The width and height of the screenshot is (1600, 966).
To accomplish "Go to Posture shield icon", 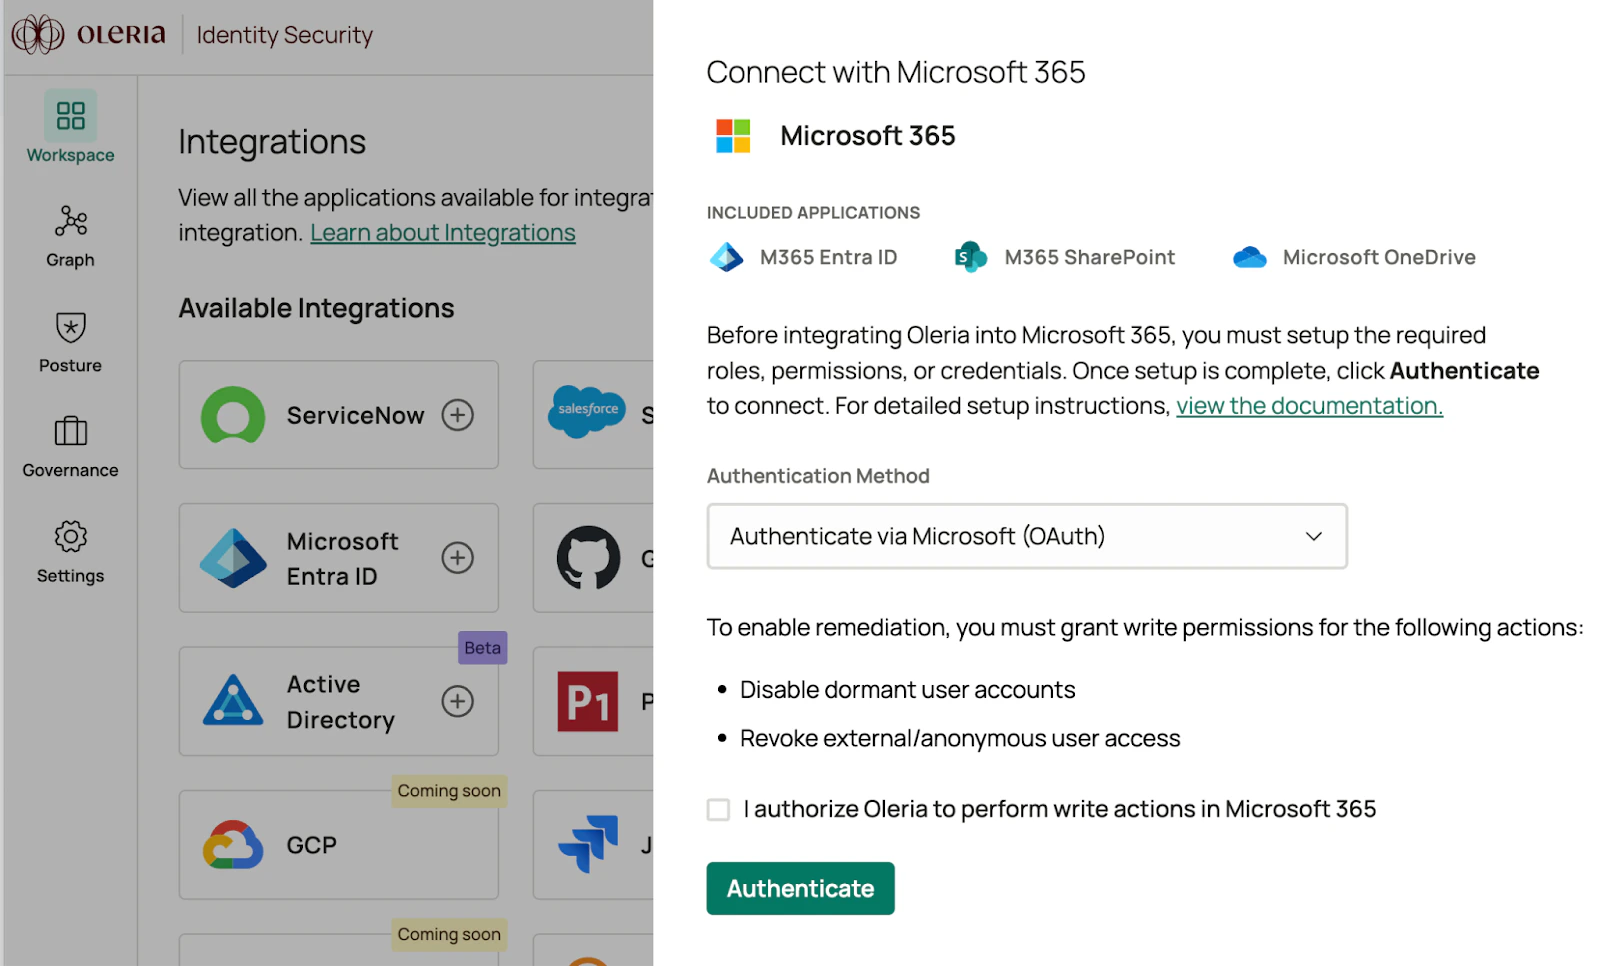I will point(70,327).
